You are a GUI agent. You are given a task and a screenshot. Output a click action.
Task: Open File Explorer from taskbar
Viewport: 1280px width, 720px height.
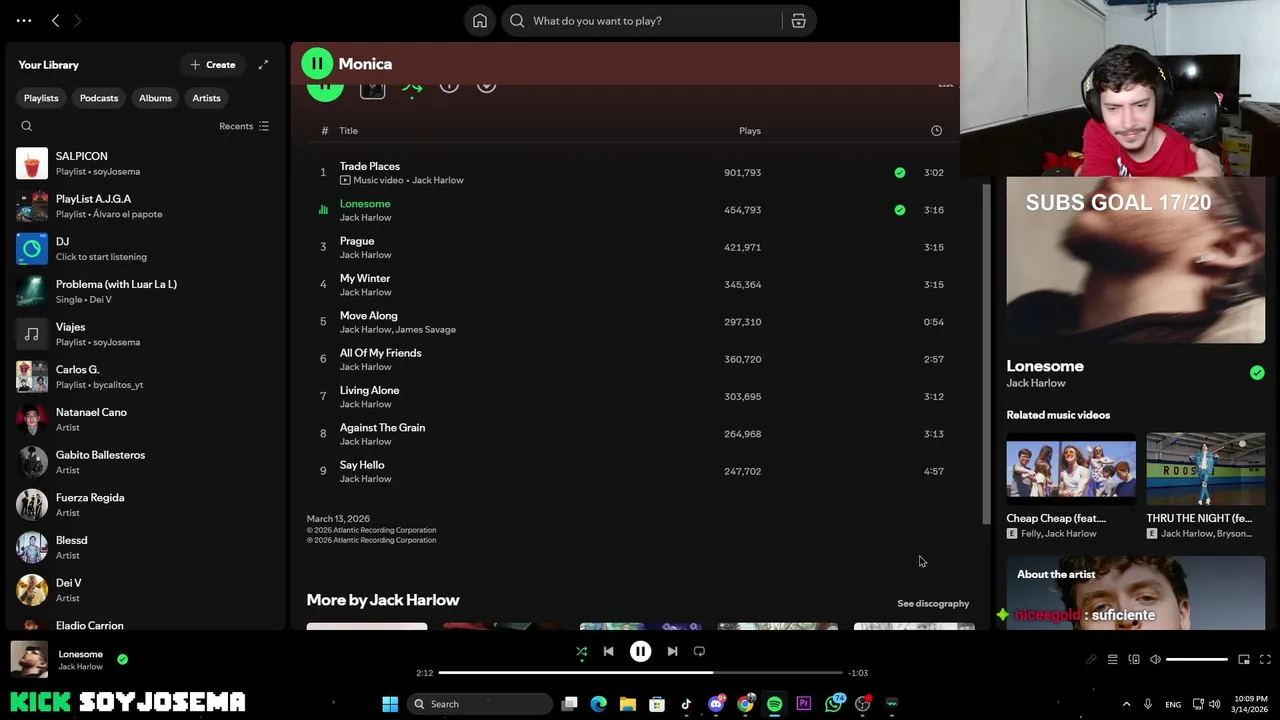[628, 704]
